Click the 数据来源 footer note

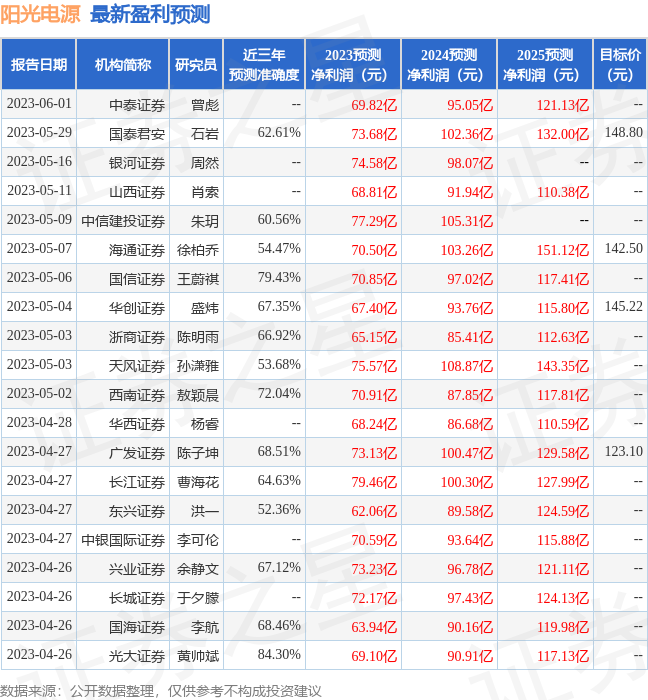(161, 691)
